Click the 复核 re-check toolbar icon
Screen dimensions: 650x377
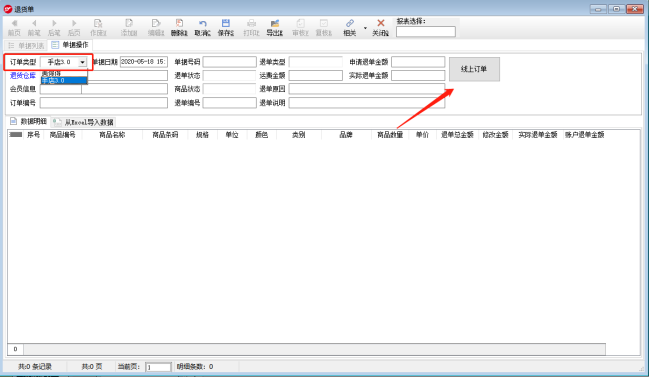tap(324, 27)
